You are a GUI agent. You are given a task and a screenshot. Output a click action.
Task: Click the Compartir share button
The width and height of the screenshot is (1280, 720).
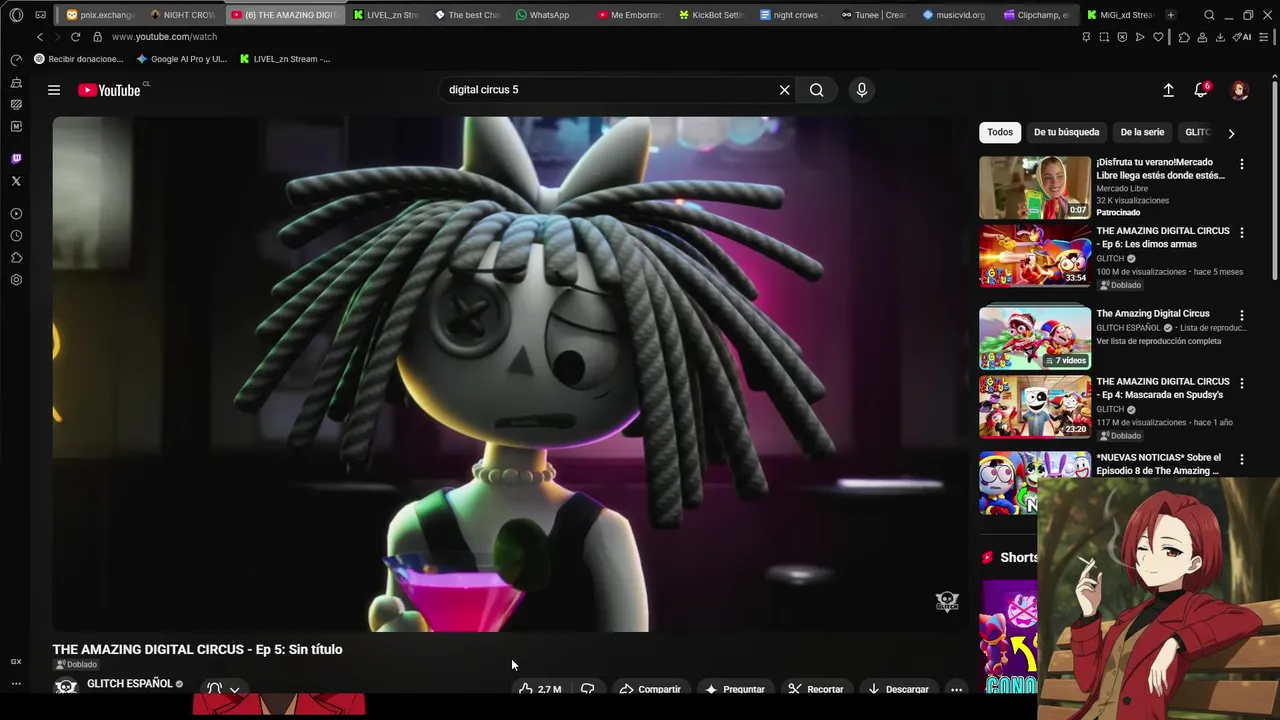650,689
